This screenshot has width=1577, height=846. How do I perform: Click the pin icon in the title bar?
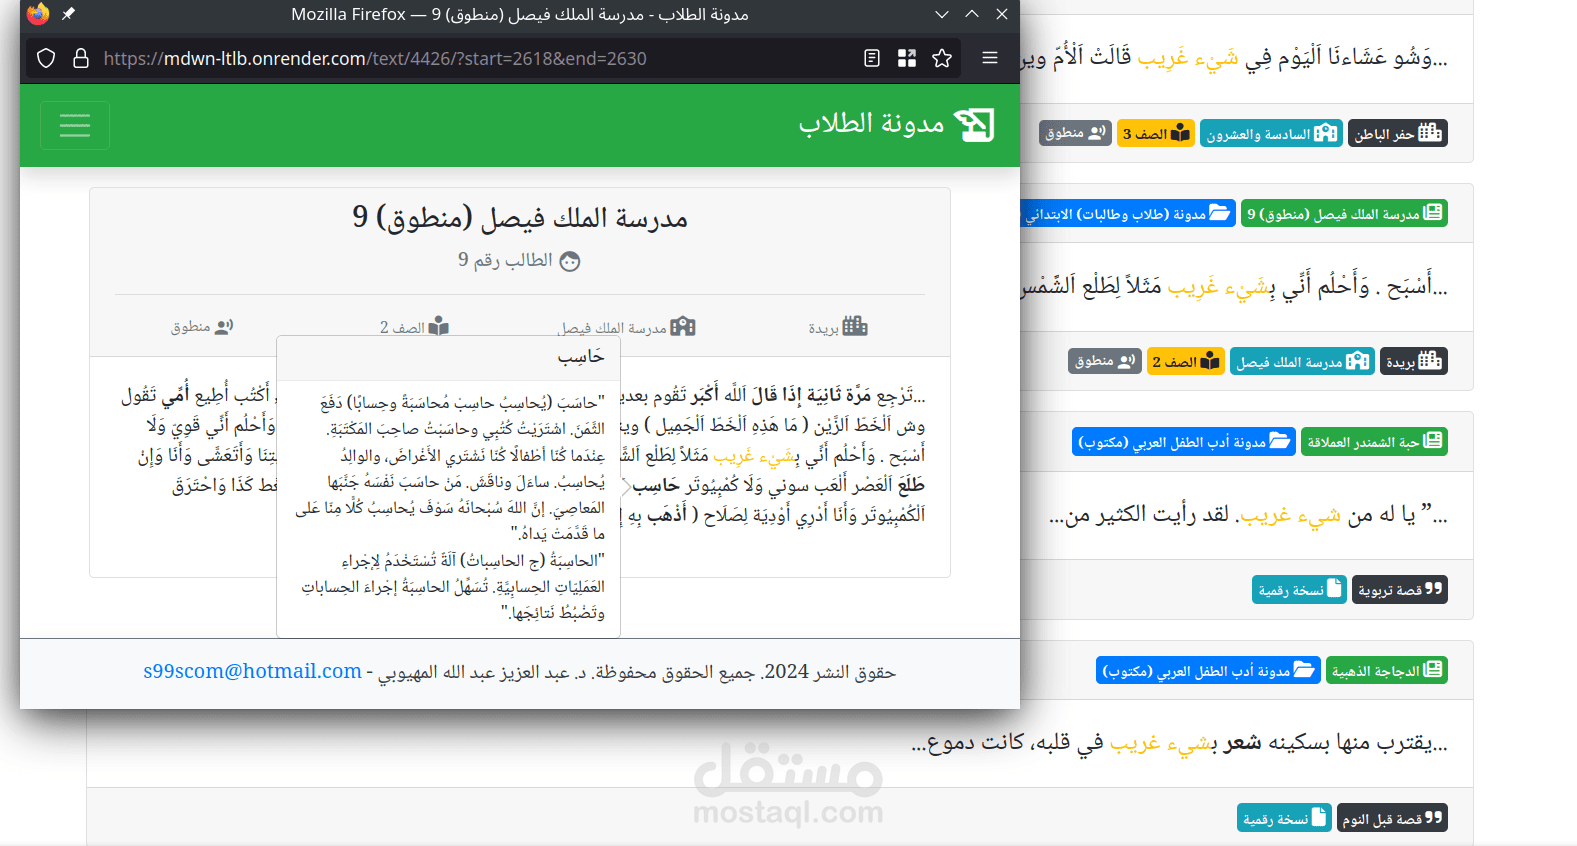pyautogui.click(x=68, y=14)
